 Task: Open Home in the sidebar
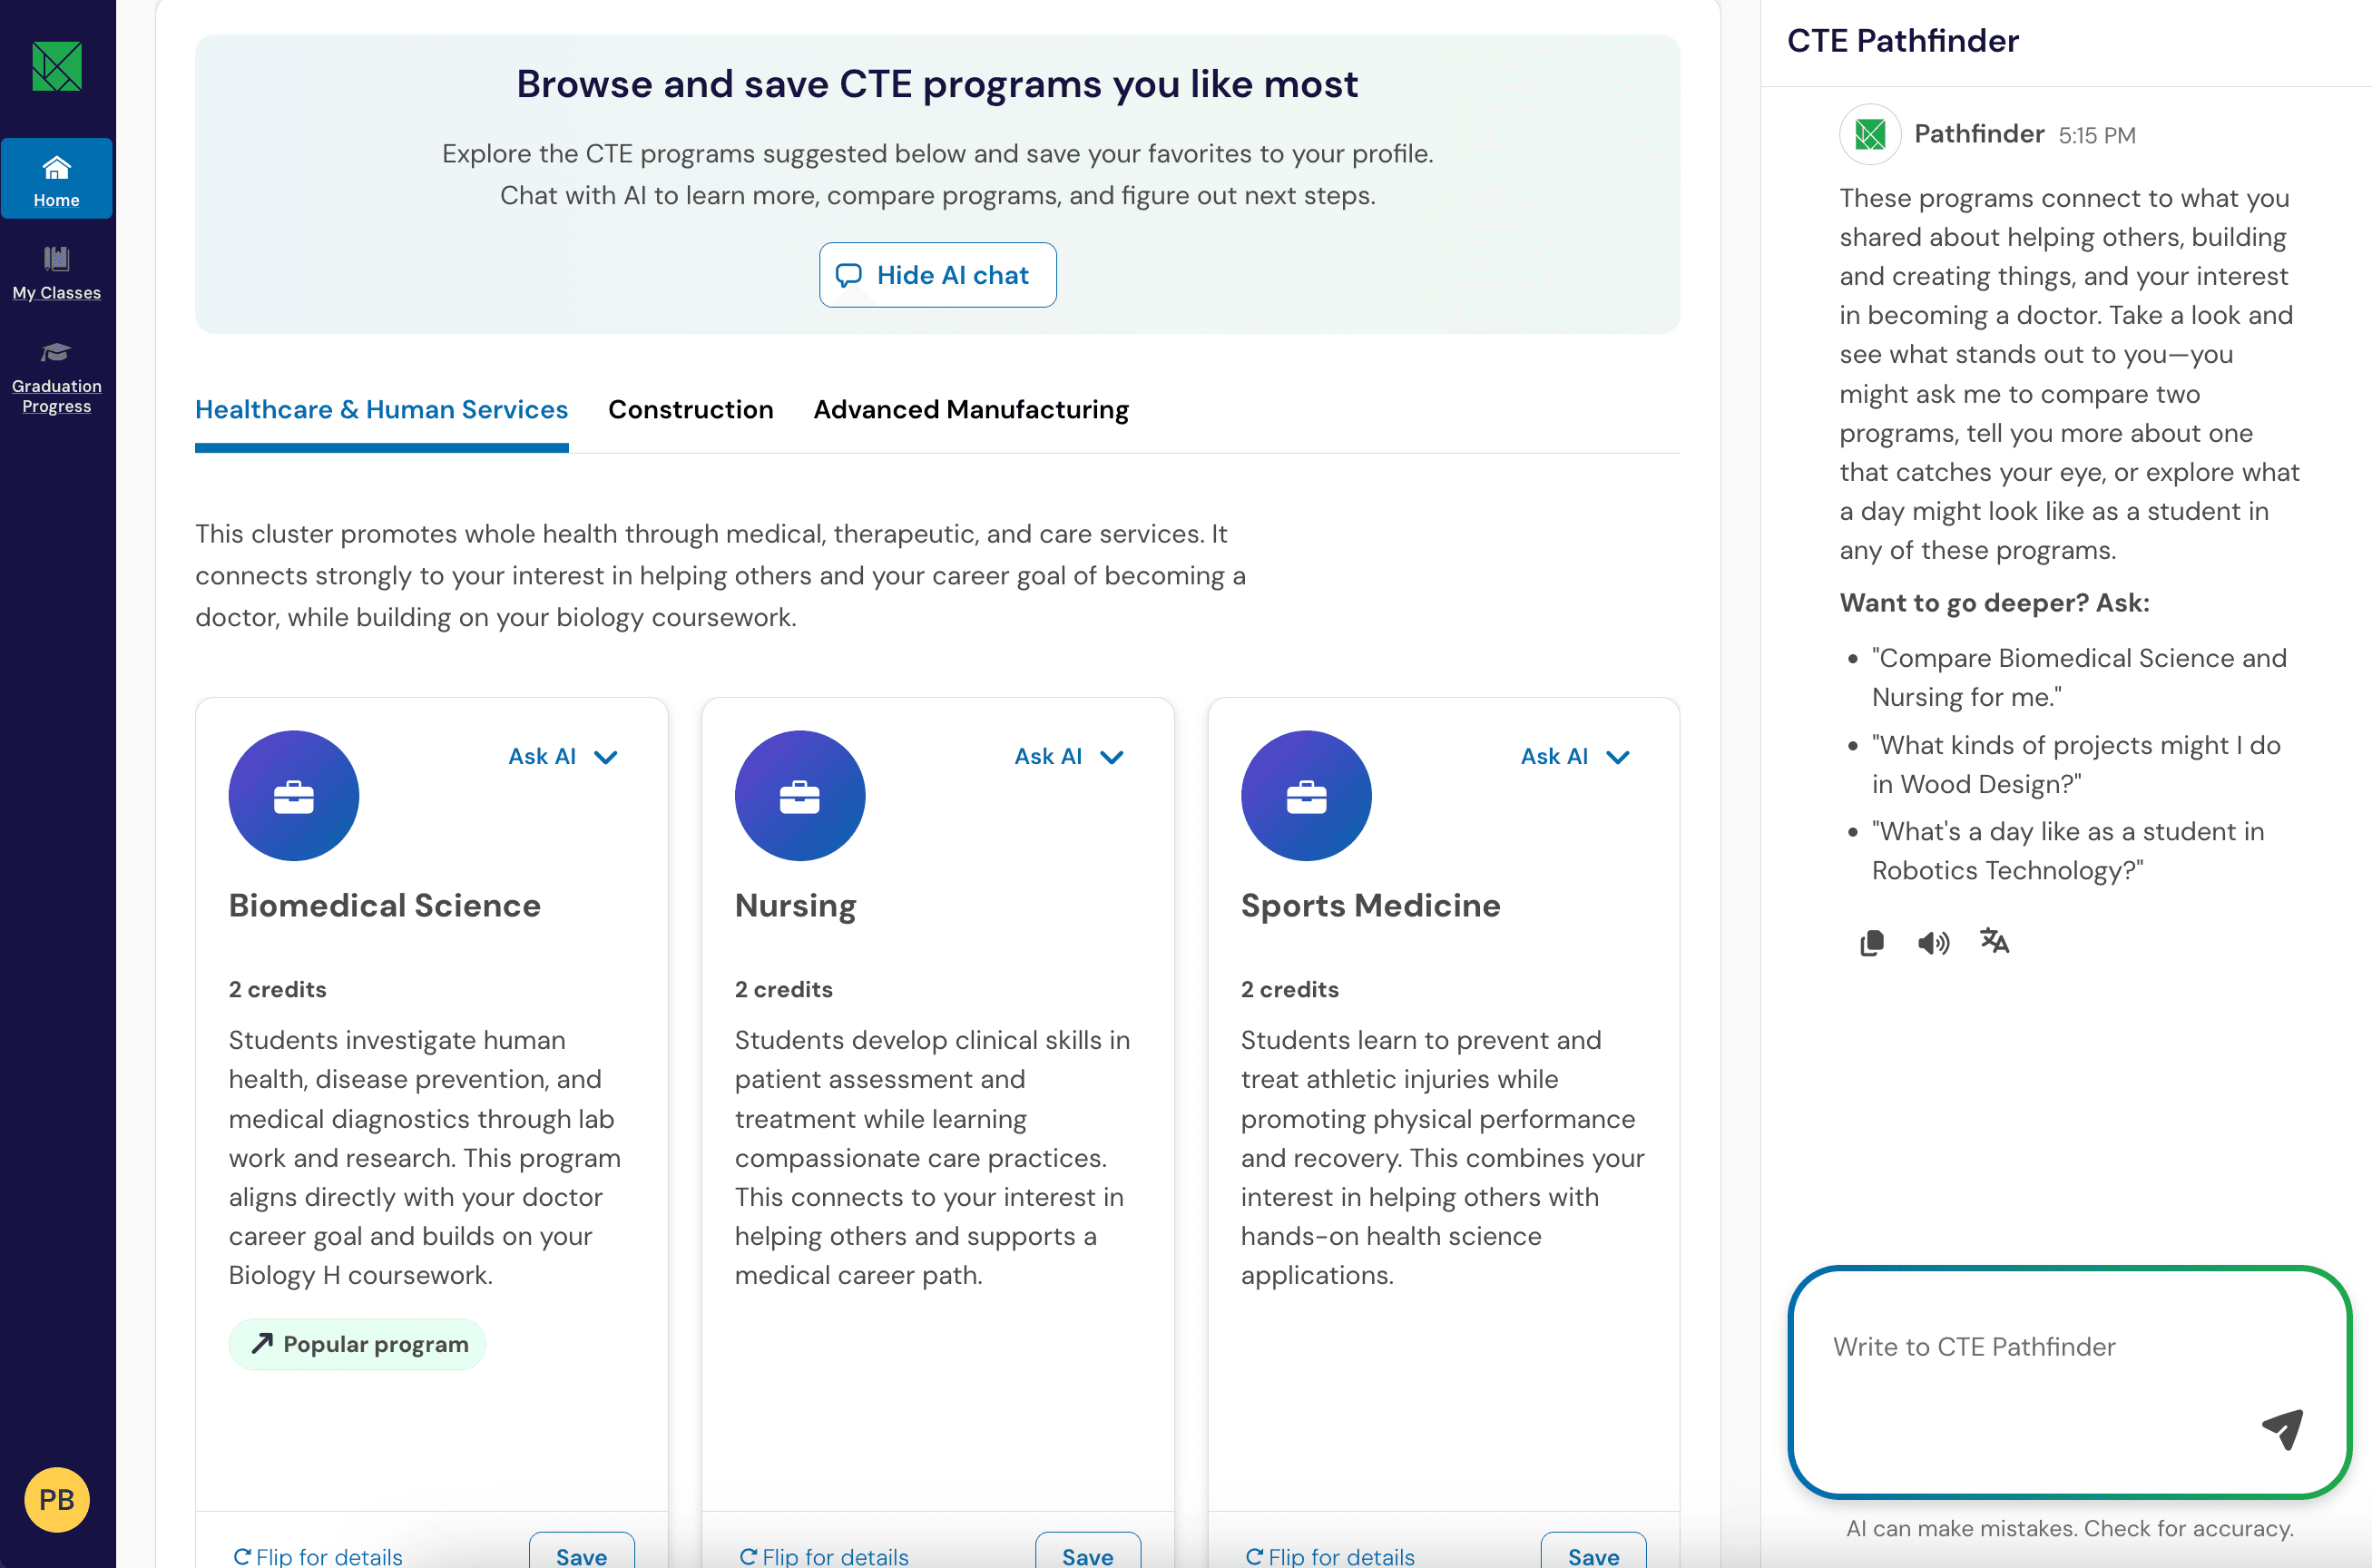57,180
